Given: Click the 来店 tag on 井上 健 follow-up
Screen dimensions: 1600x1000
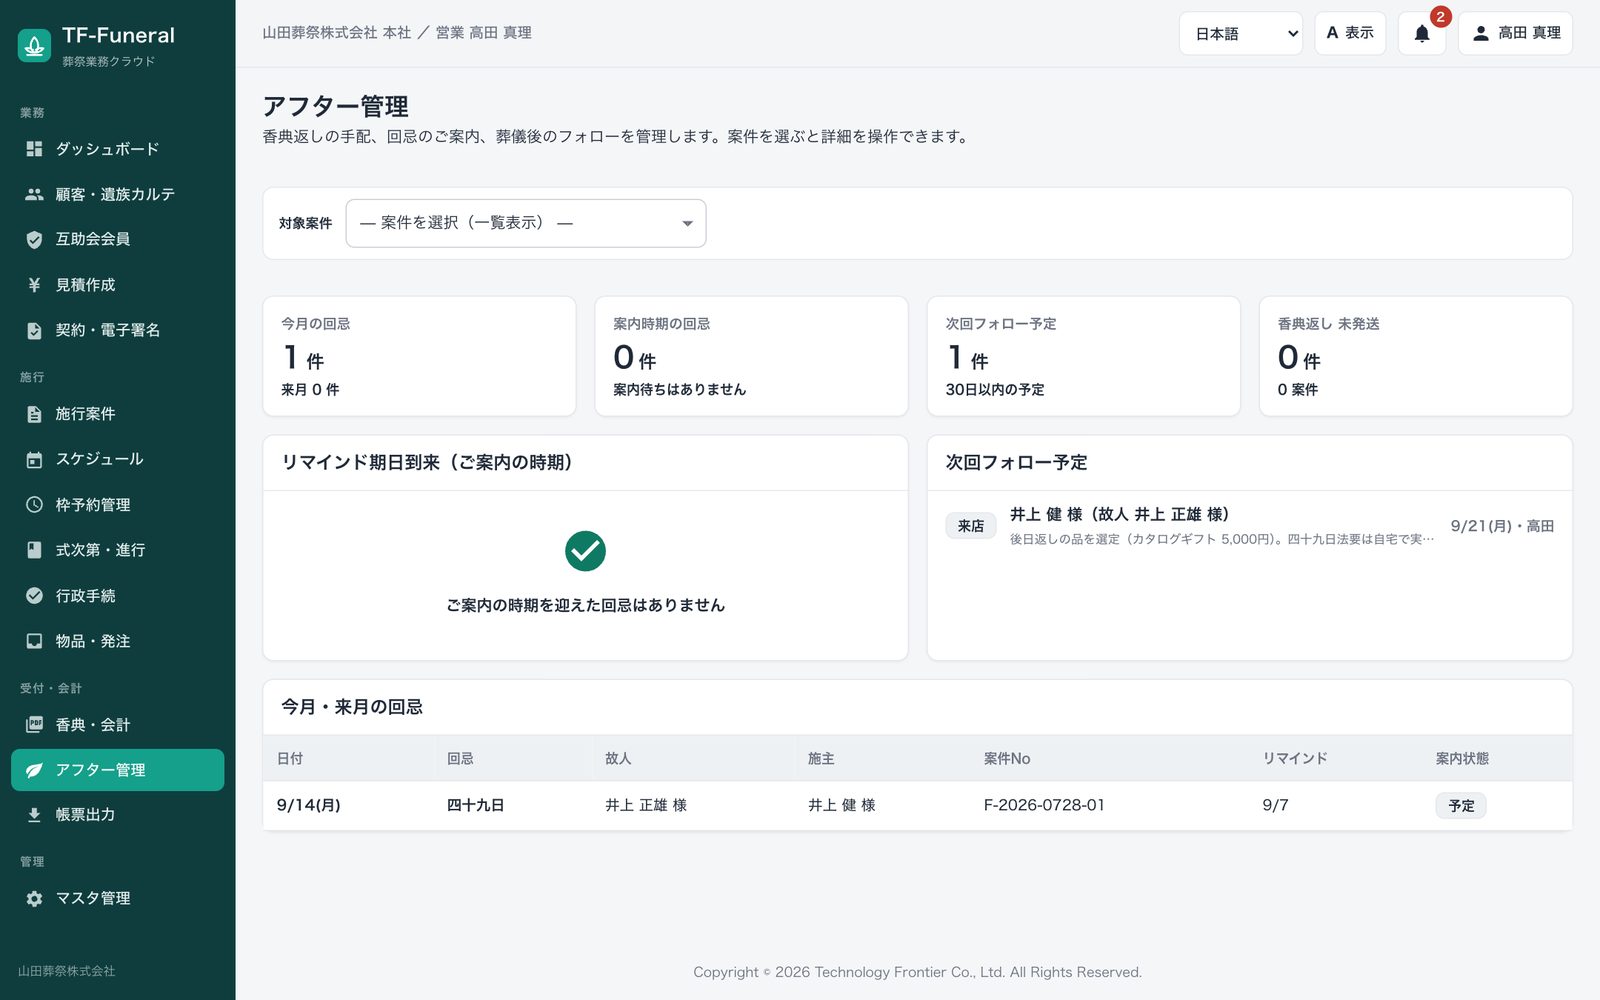Looking at the screenshot, I should pos(971,526).
